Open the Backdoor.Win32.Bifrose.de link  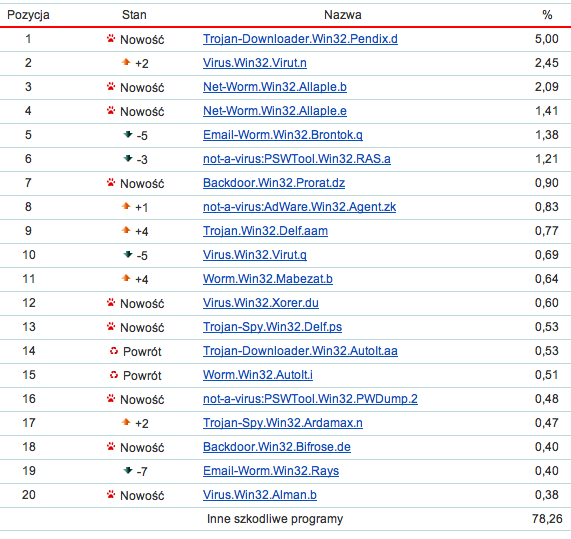point(277,447)
